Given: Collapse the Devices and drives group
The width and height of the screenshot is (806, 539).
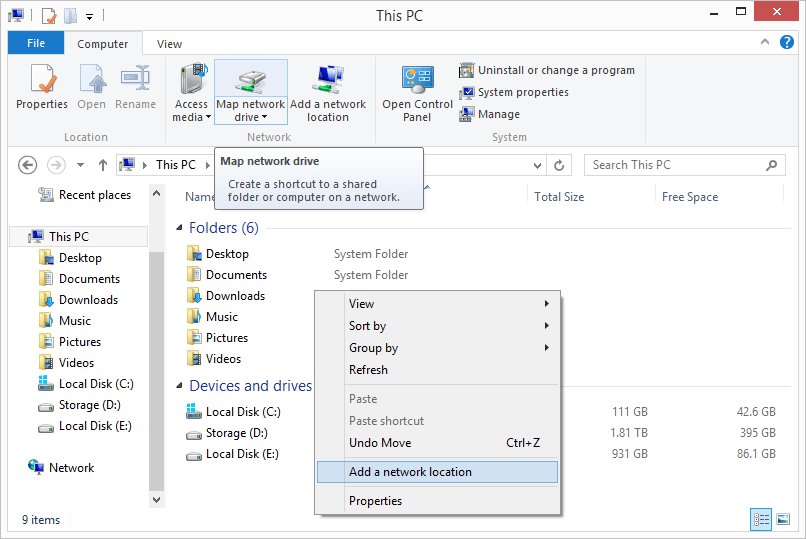Looking at the screenshot, I should tap(180, 386).
